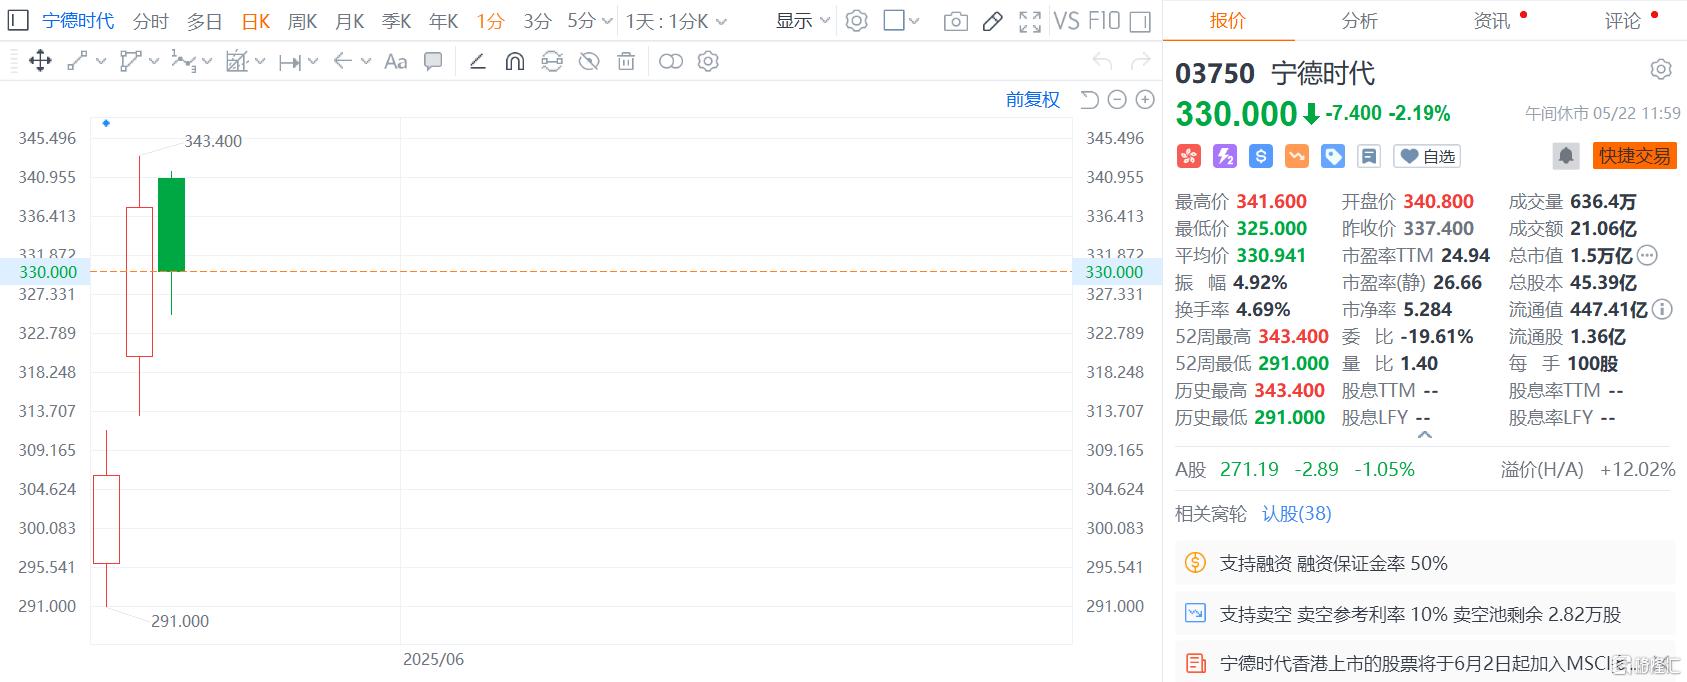Open the 分析 analysis tab
The width and height of the screenshot is (1687, 682).
(x=1359, y=20)
